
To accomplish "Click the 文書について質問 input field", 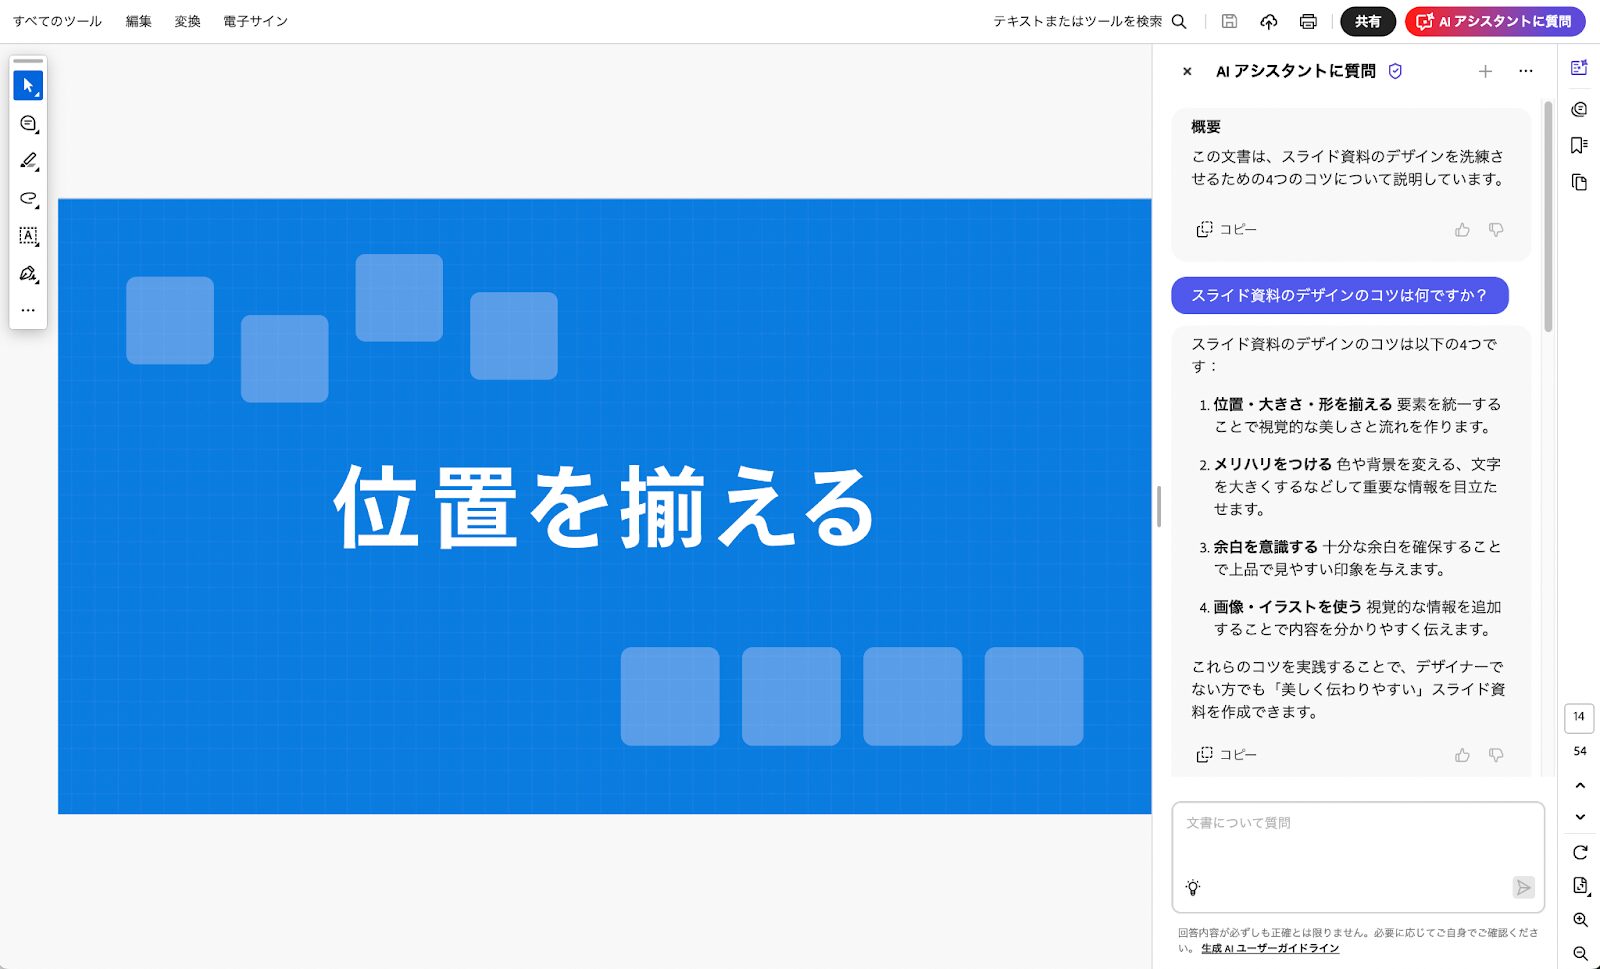I will click(1357, 840).
